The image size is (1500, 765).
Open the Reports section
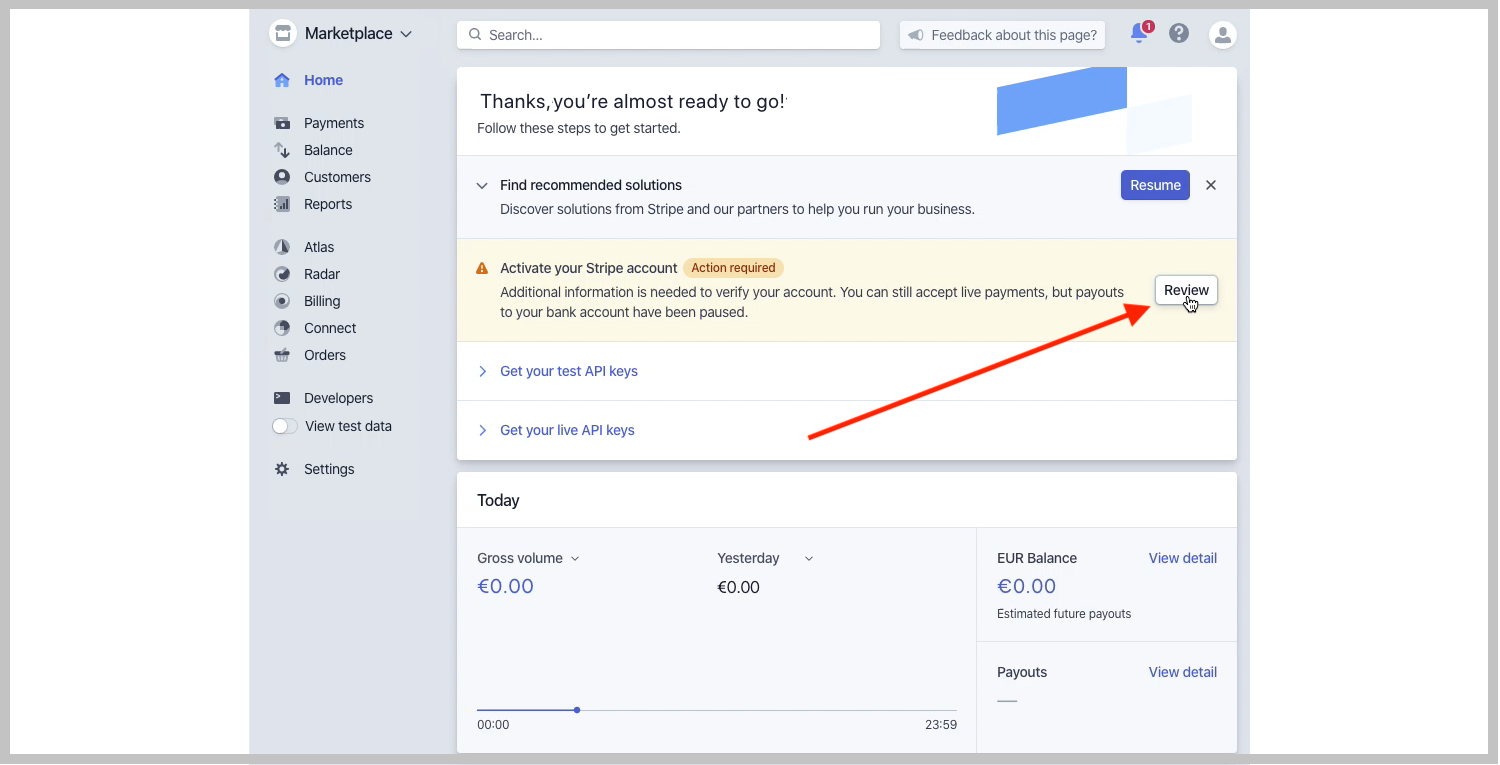tap(328, 204)
